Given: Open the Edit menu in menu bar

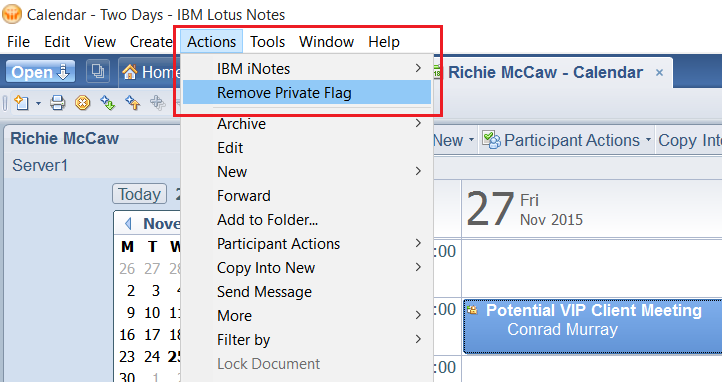Looking at the screenshot, I should pyautogui.click(x=57, y=42).
